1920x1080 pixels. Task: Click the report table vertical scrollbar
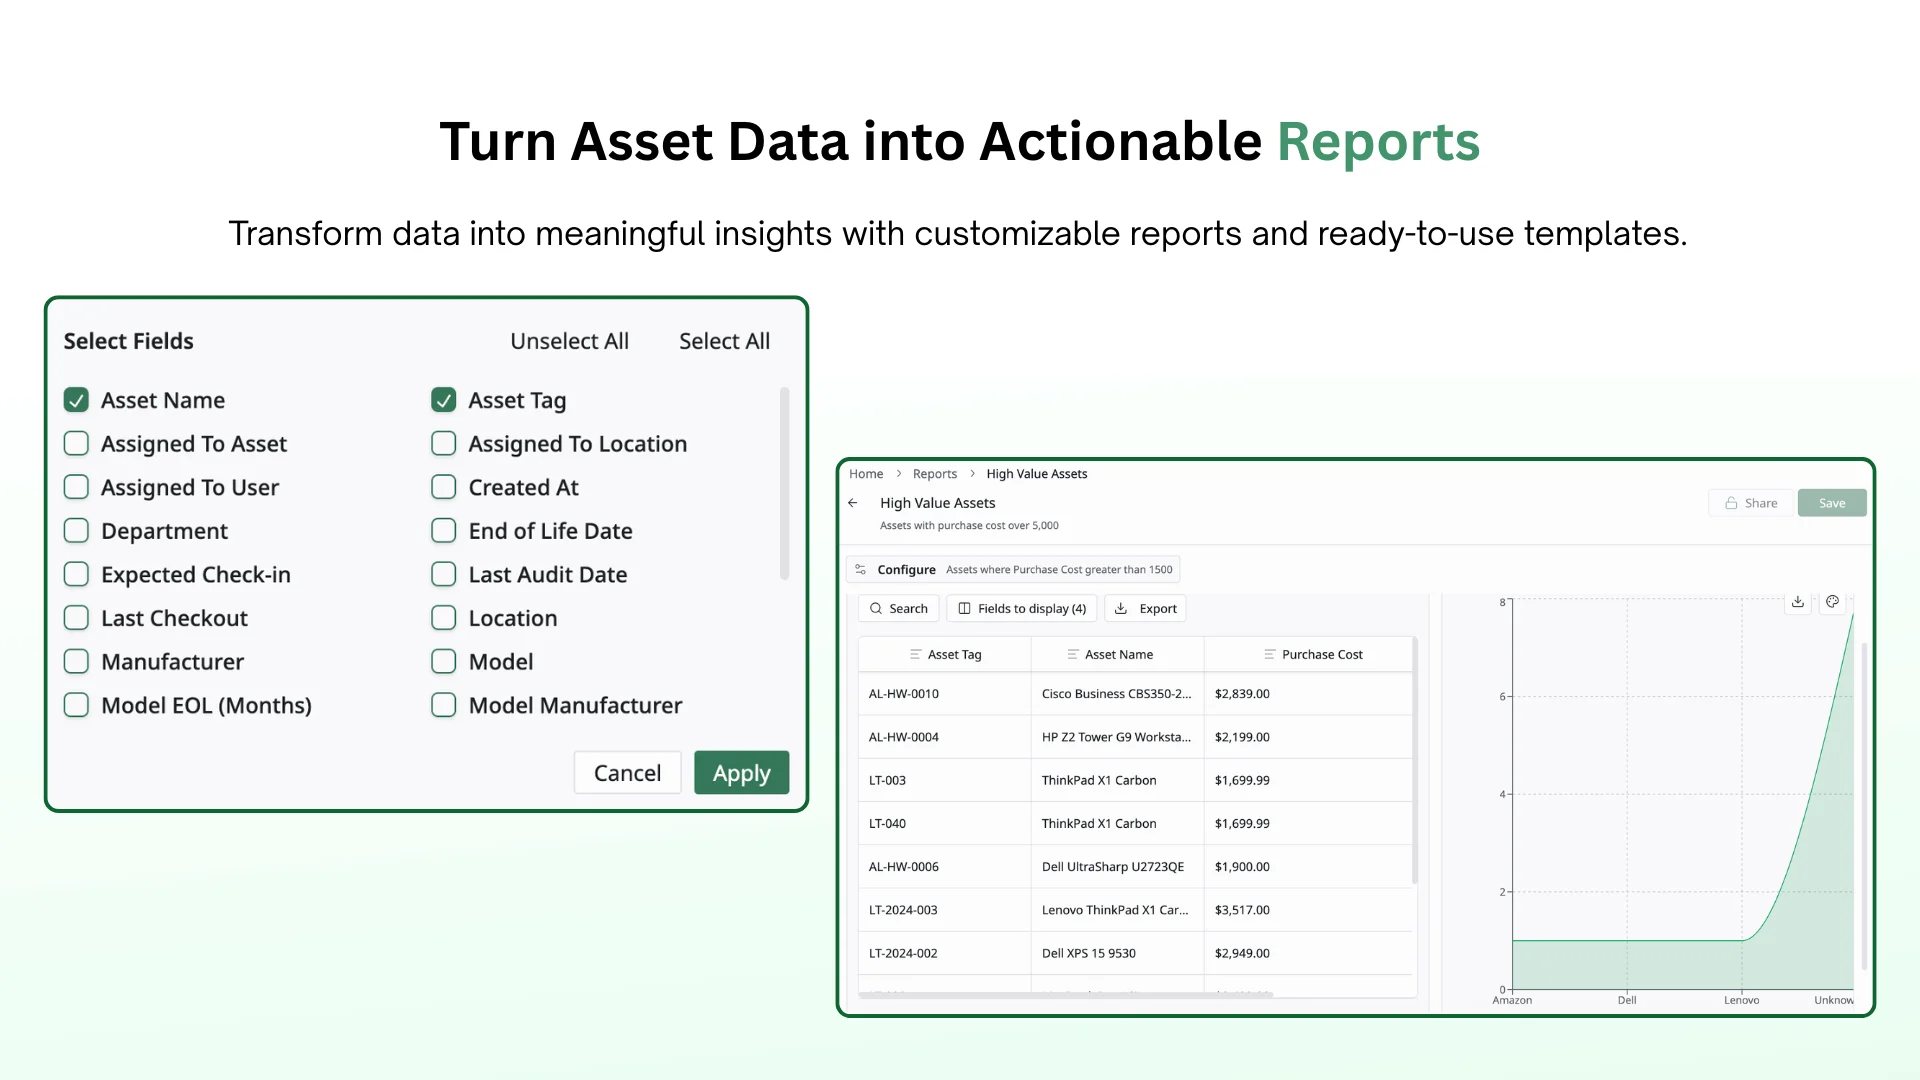pos(1414,761)
